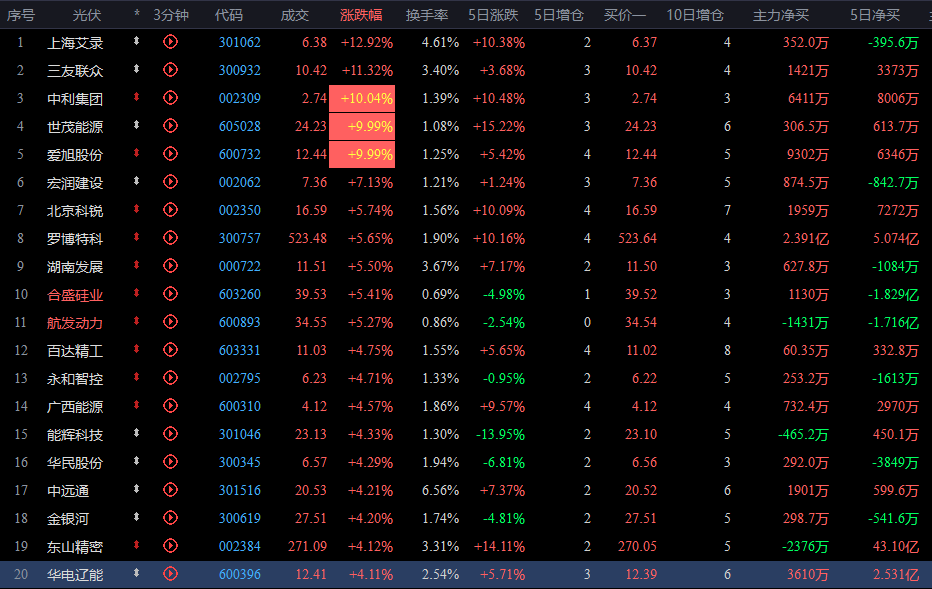Screen dimensions: 932x589
Task: Sort by 涨跌幅 column header
Action: (x=361, y=15)
